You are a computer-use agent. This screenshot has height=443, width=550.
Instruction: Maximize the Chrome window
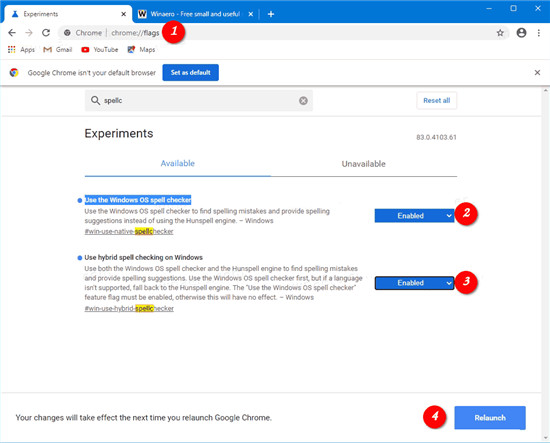pyautogui.click(x=513, y=8)
